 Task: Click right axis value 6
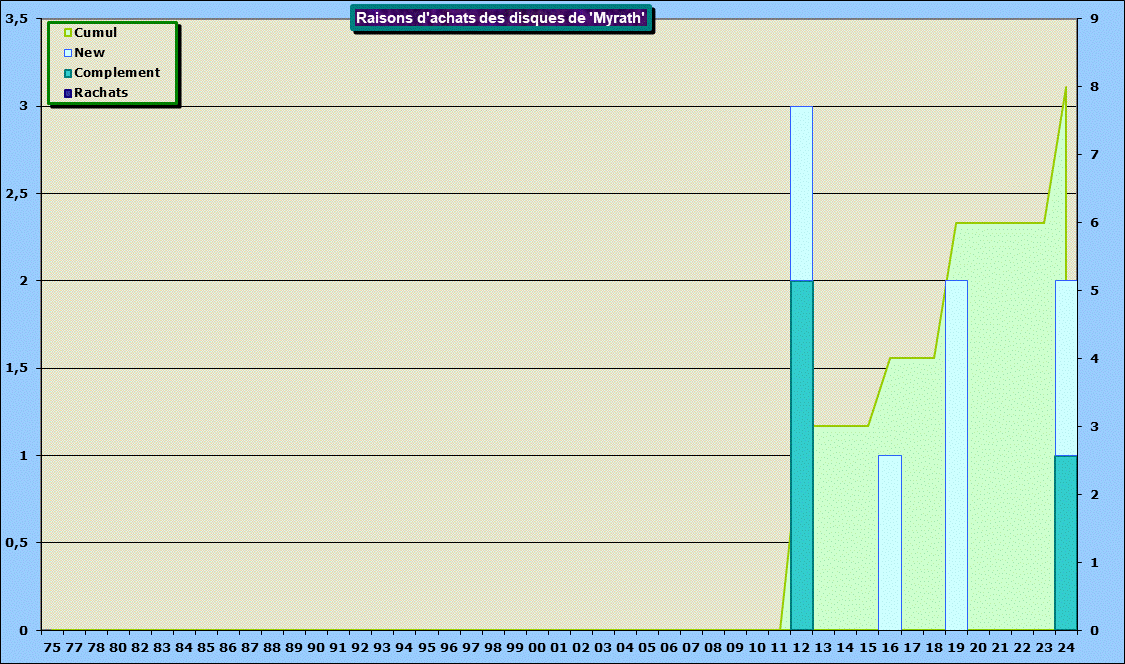1094,223
